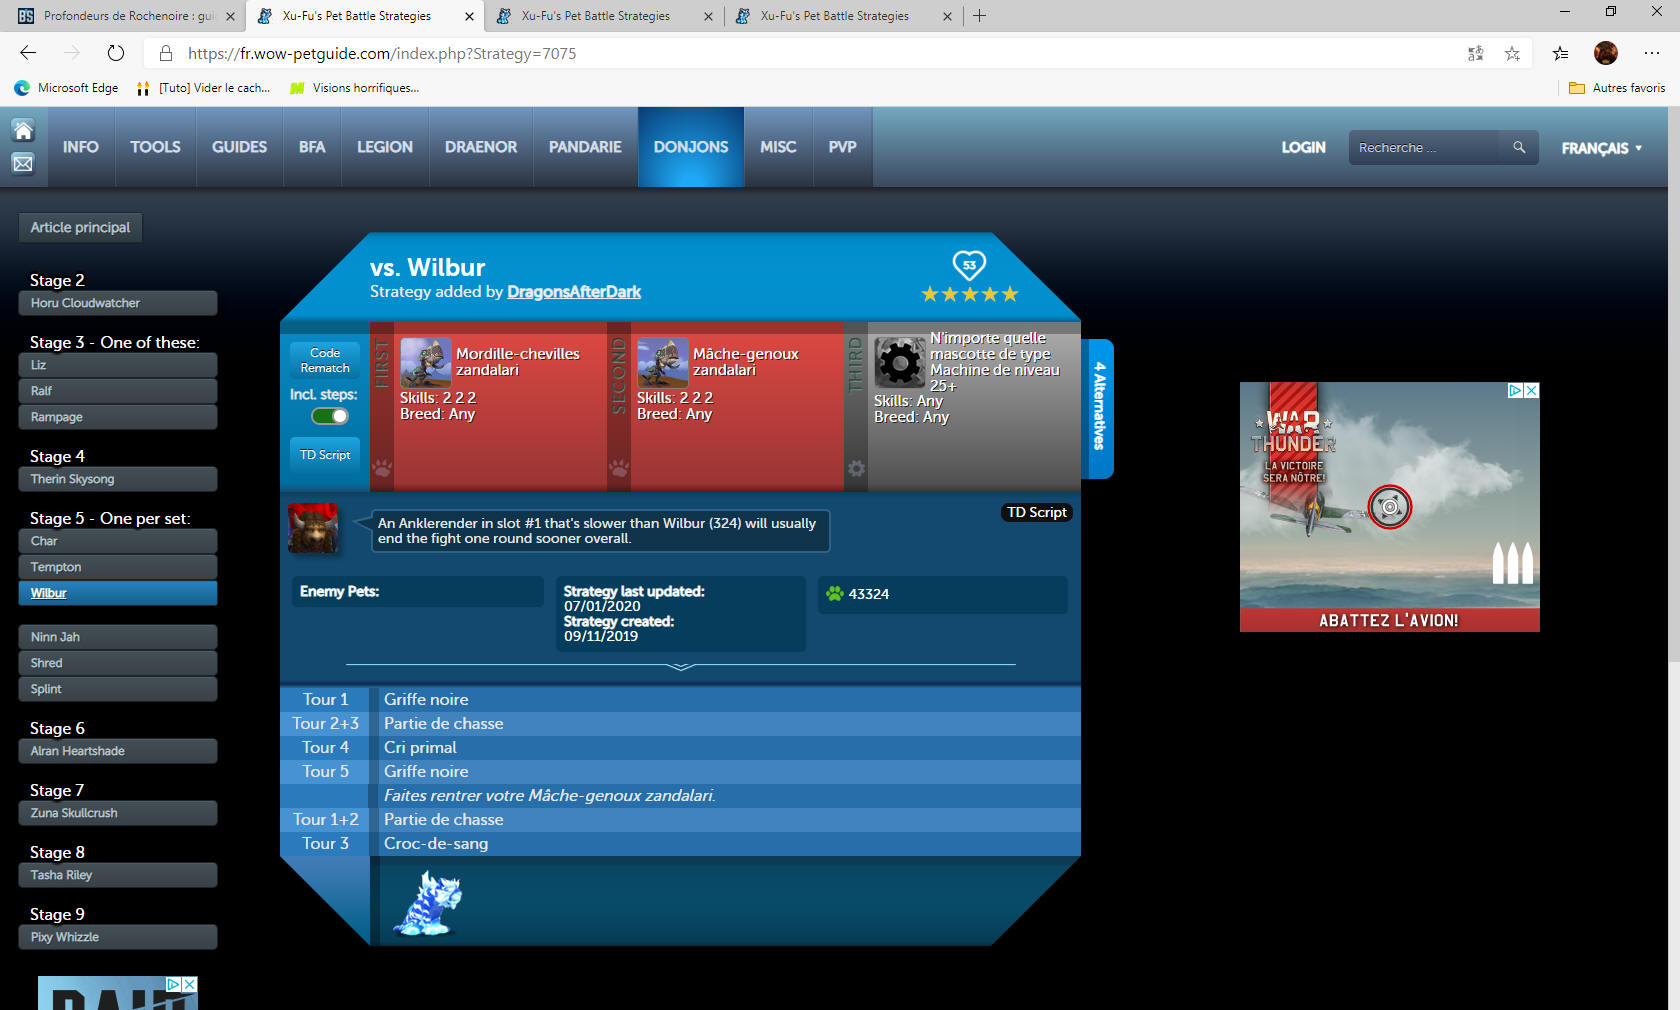Click the Mordille-chevilles zandalari pet portrait
Screen dimensions: 1680x1010
point(426,362)
